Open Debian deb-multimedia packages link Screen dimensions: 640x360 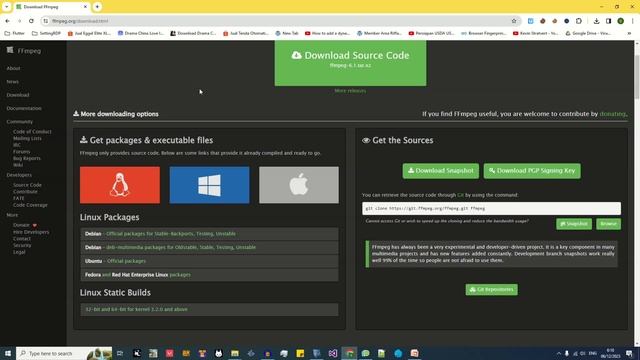pyautogui.click(x=181, y=247)
